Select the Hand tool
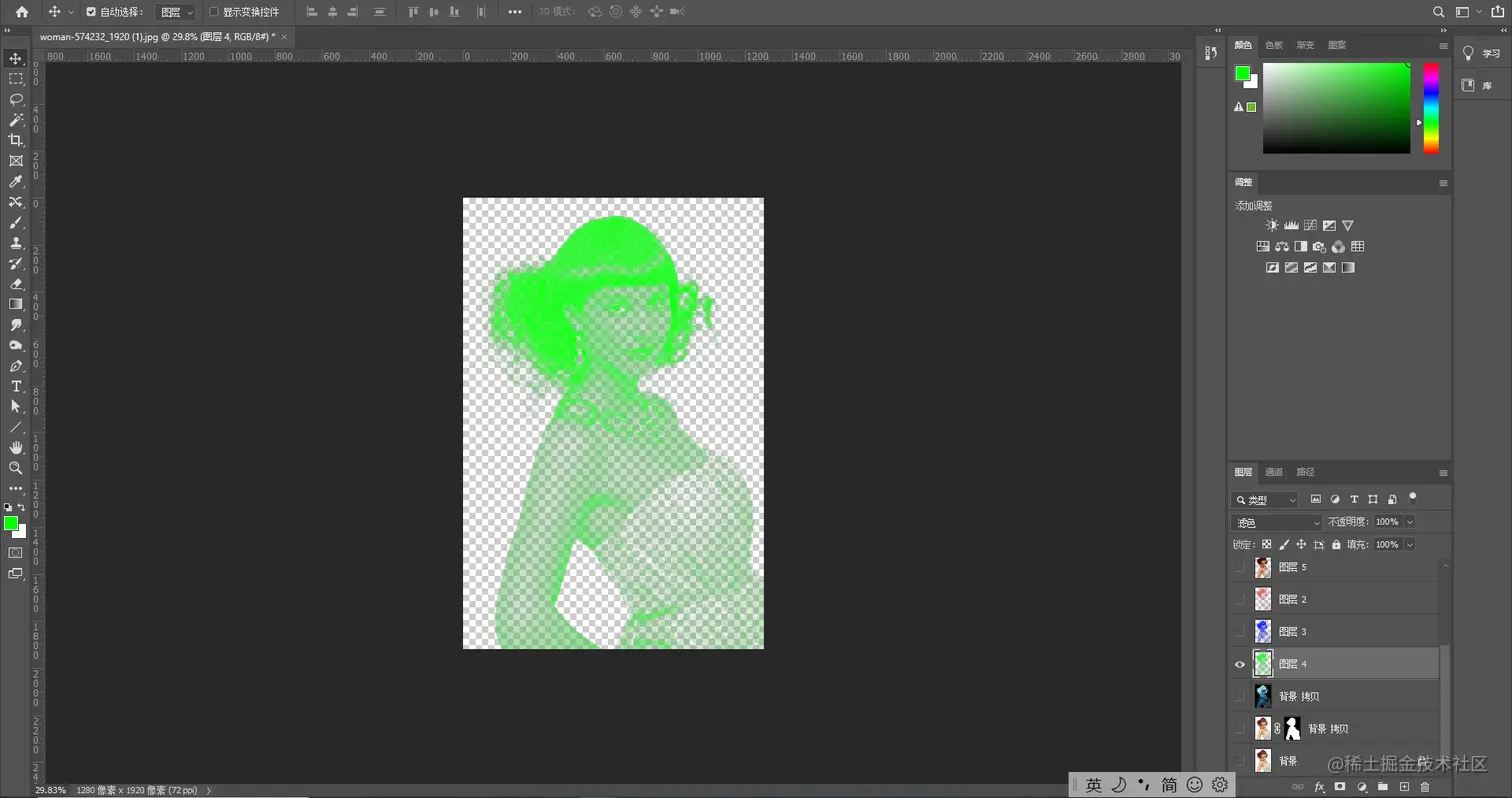Viewport: 1512px width, 798px height. 16,447
